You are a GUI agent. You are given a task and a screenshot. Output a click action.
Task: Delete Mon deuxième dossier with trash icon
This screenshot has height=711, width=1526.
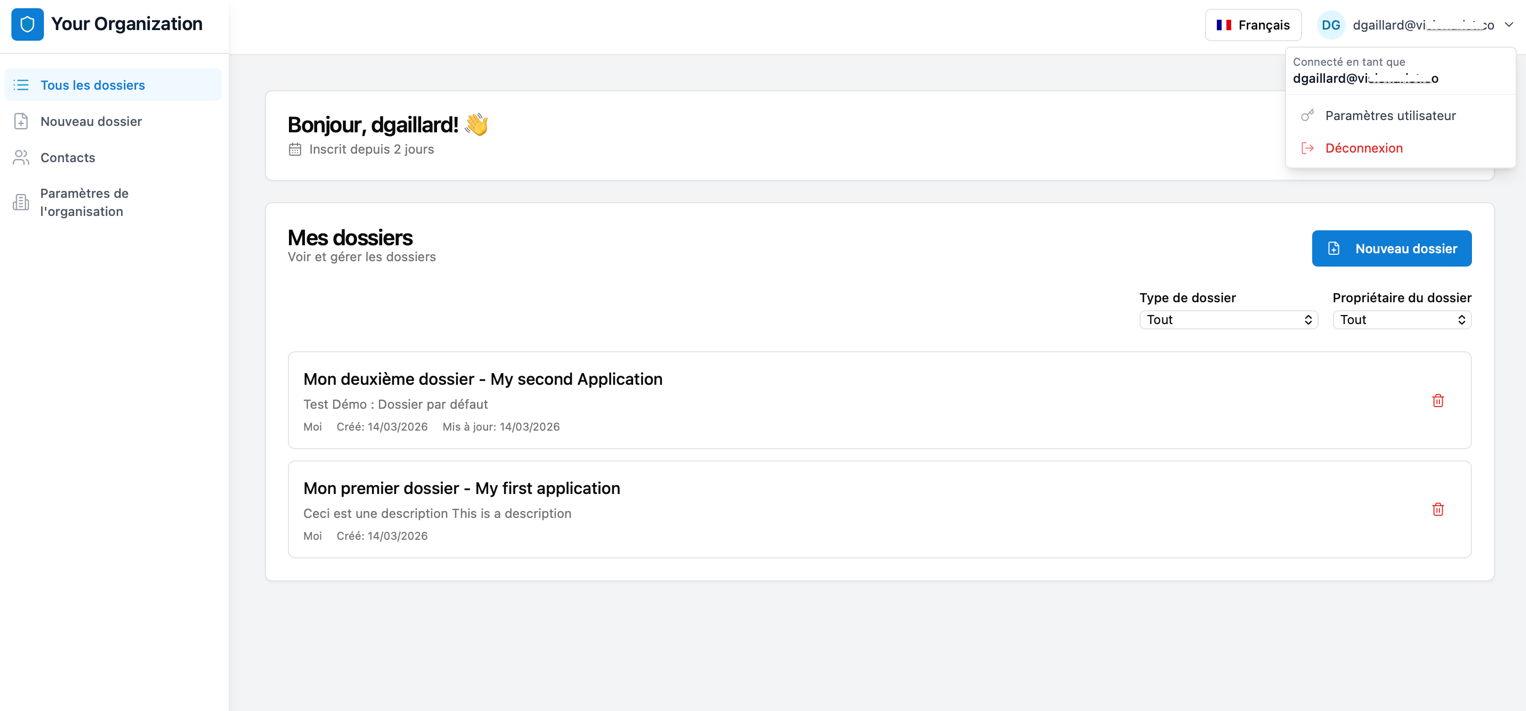(1438, 400)
